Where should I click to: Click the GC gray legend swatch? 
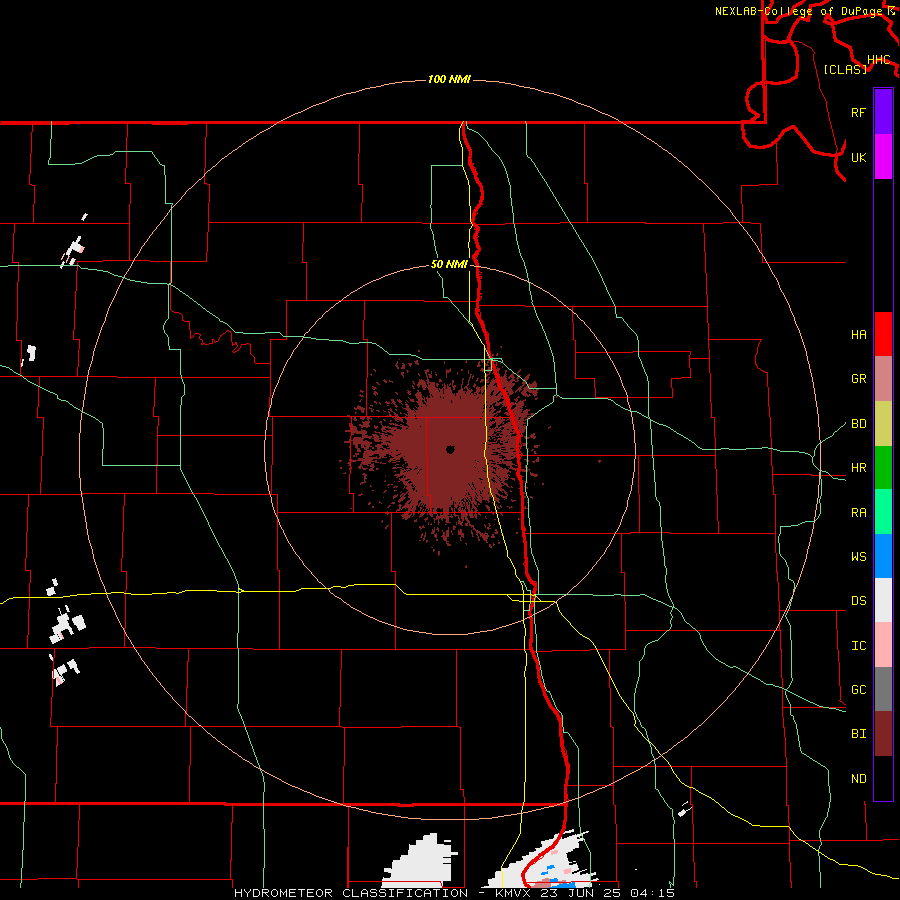883,689
